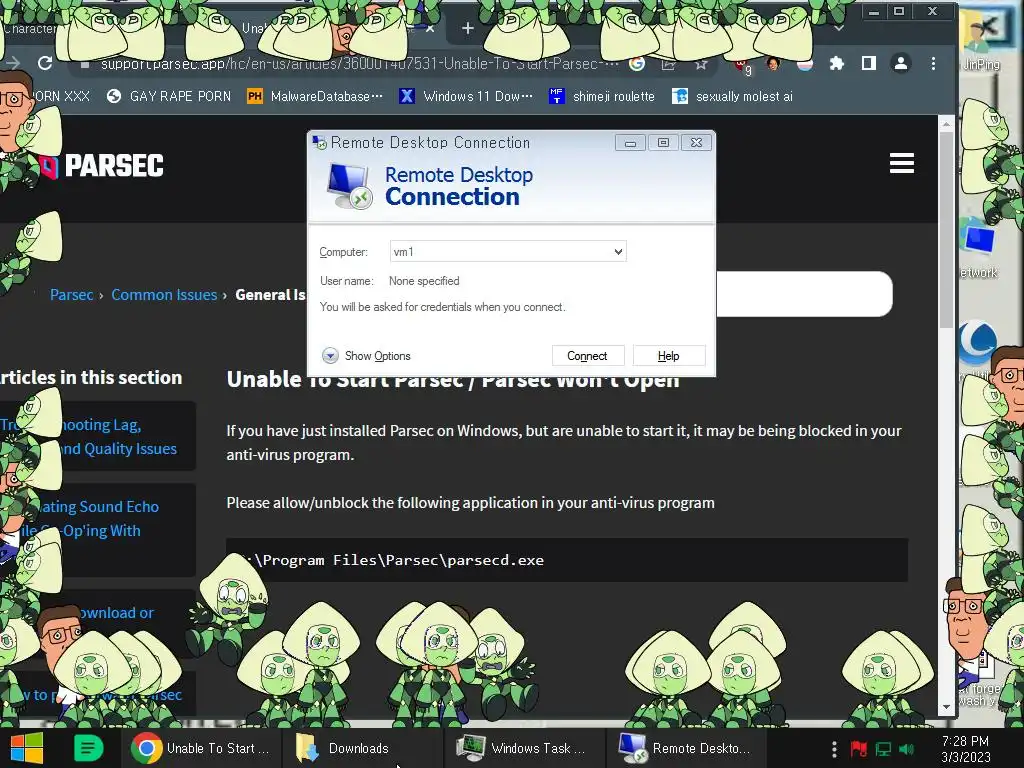Open the Chrome three-dot menu
This screenshot has height=768, width=1024.
pyautogui.click(x=933, y=63)
